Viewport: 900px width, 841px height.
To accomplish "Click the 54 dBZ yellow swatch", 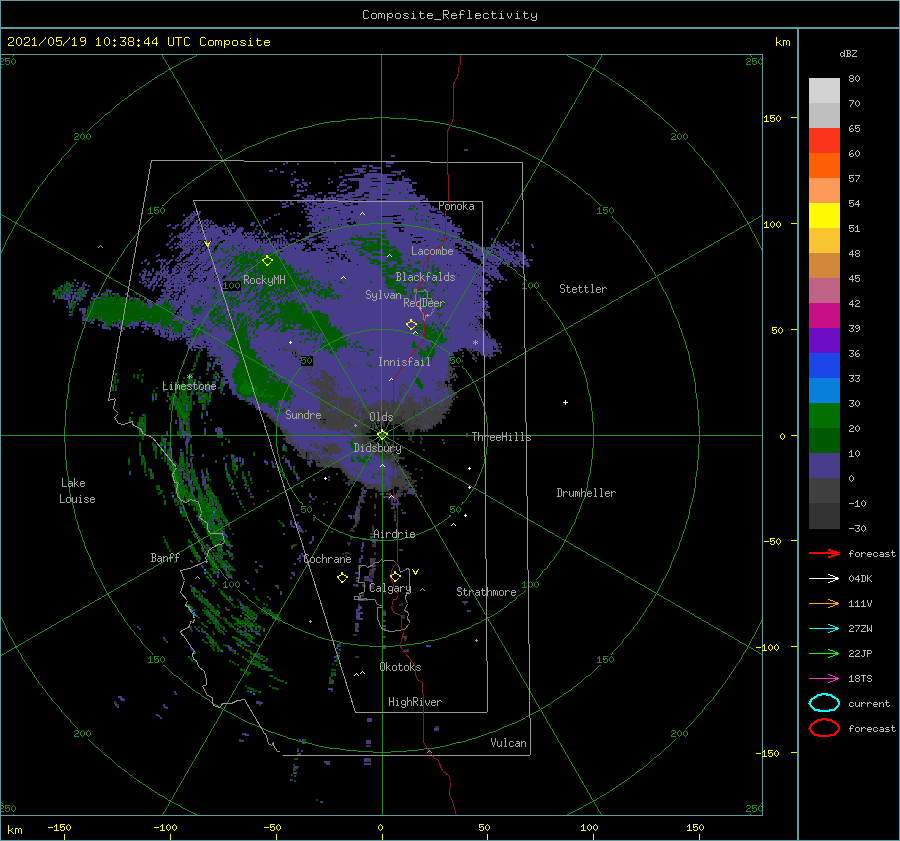I will [824, 215].
